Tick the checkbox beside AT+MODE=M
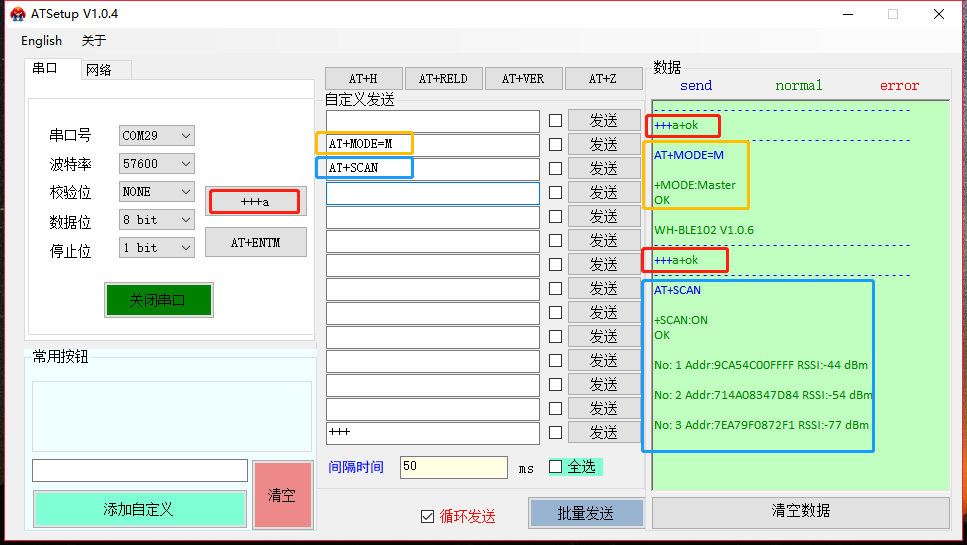 (555, 144)
